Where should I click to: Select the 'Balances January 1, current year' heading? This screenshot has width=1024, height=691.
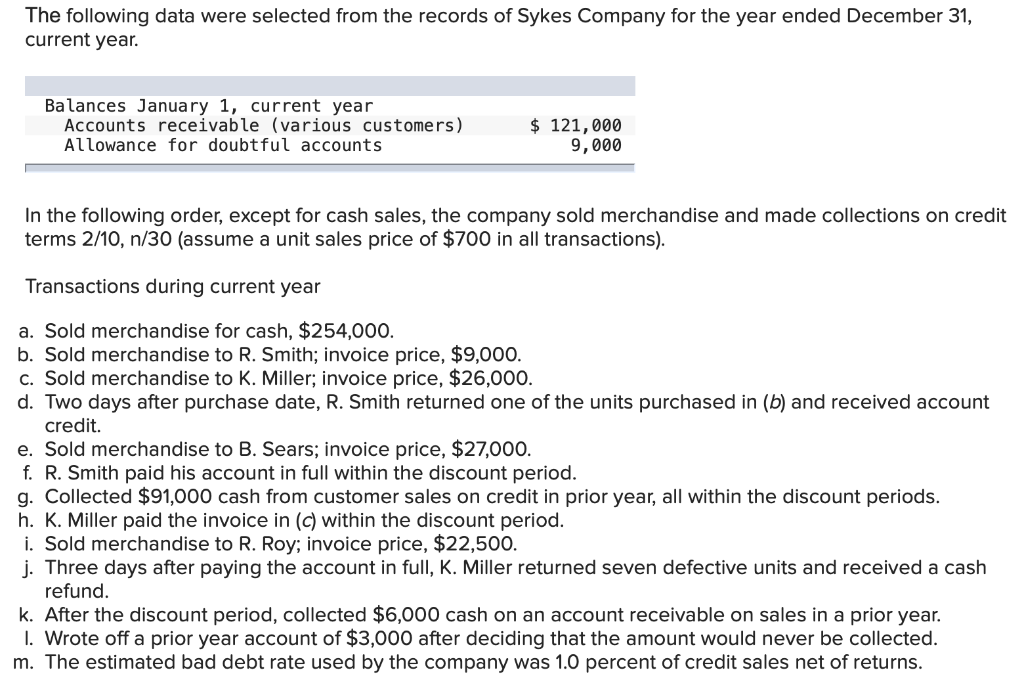coord(208,106)
